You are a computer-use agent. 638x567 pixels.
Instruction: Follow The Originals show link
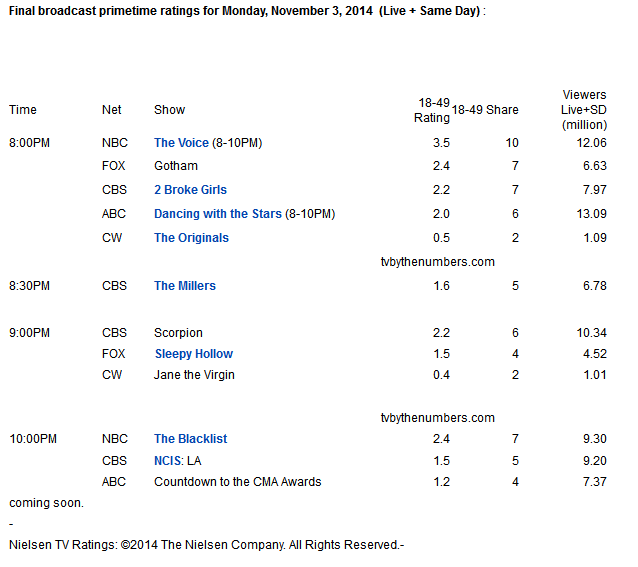tap(191, 238)
